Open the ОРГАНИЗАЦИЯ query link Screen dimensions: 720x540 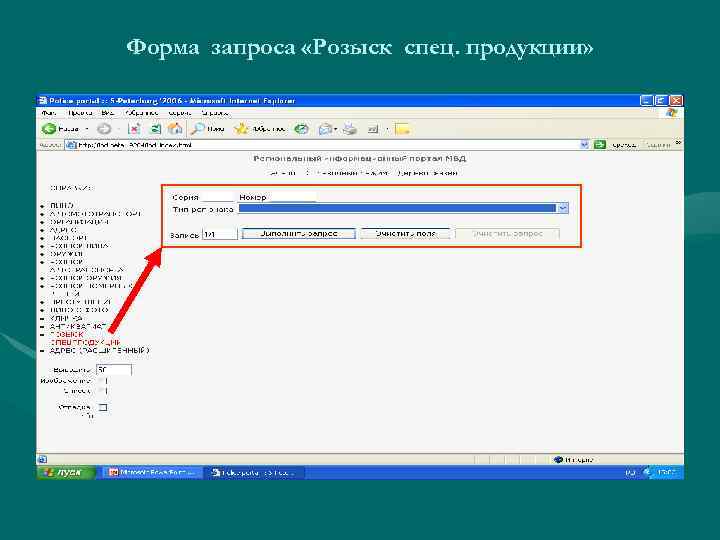[79, 222]
